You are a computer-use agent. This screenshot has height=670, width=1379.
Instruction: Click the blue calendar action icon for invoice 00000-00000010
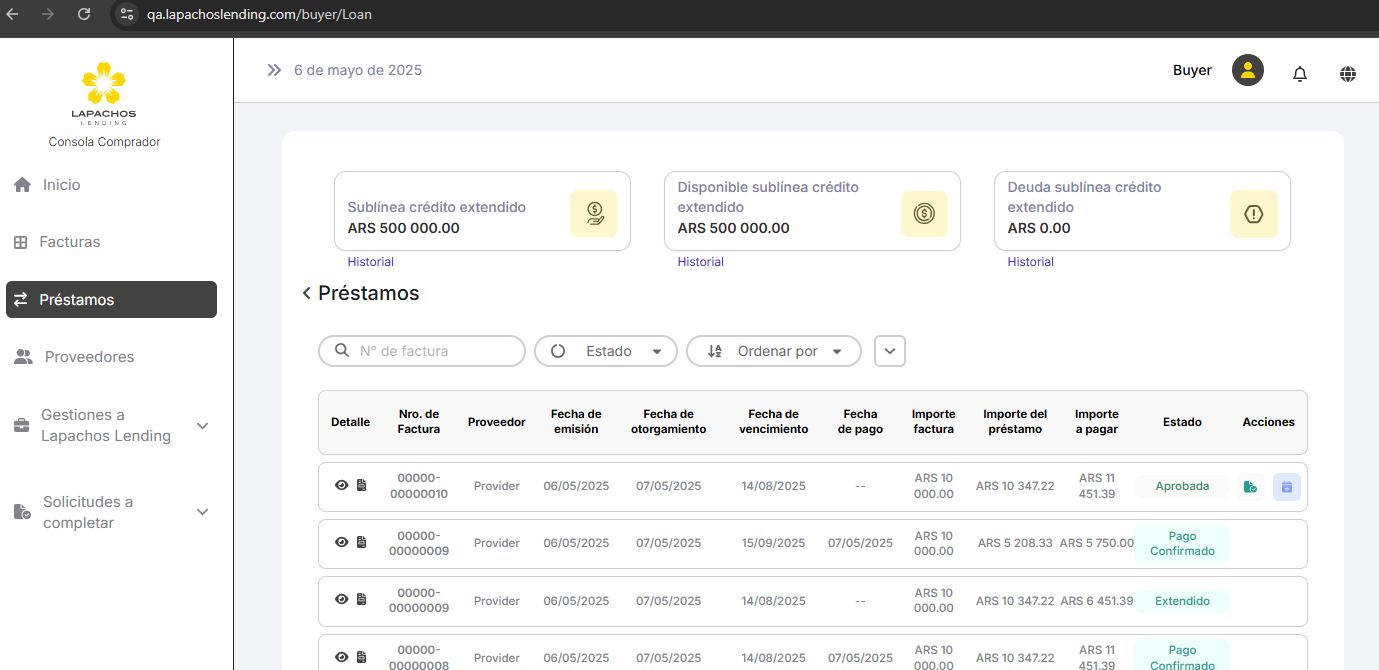point(1286,487)
